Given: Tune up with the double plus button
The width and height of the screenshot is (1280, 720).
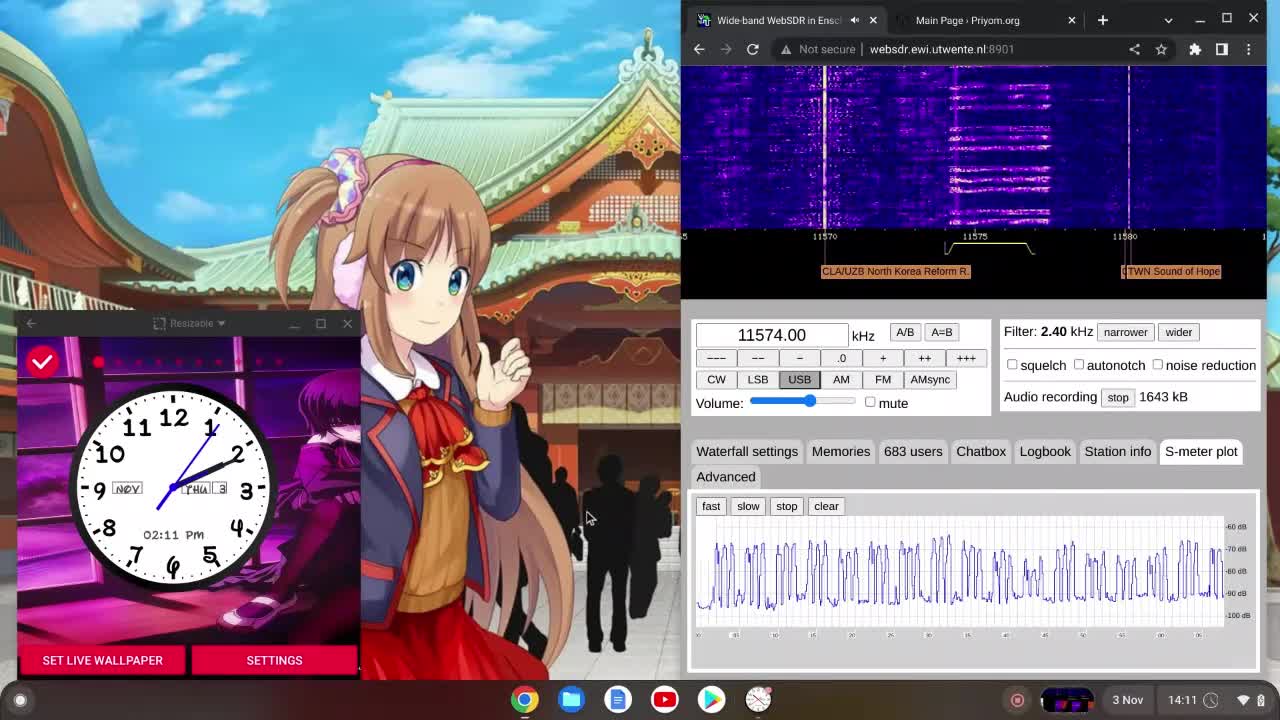Looking at the screenshot, I should tap(924, 358).
